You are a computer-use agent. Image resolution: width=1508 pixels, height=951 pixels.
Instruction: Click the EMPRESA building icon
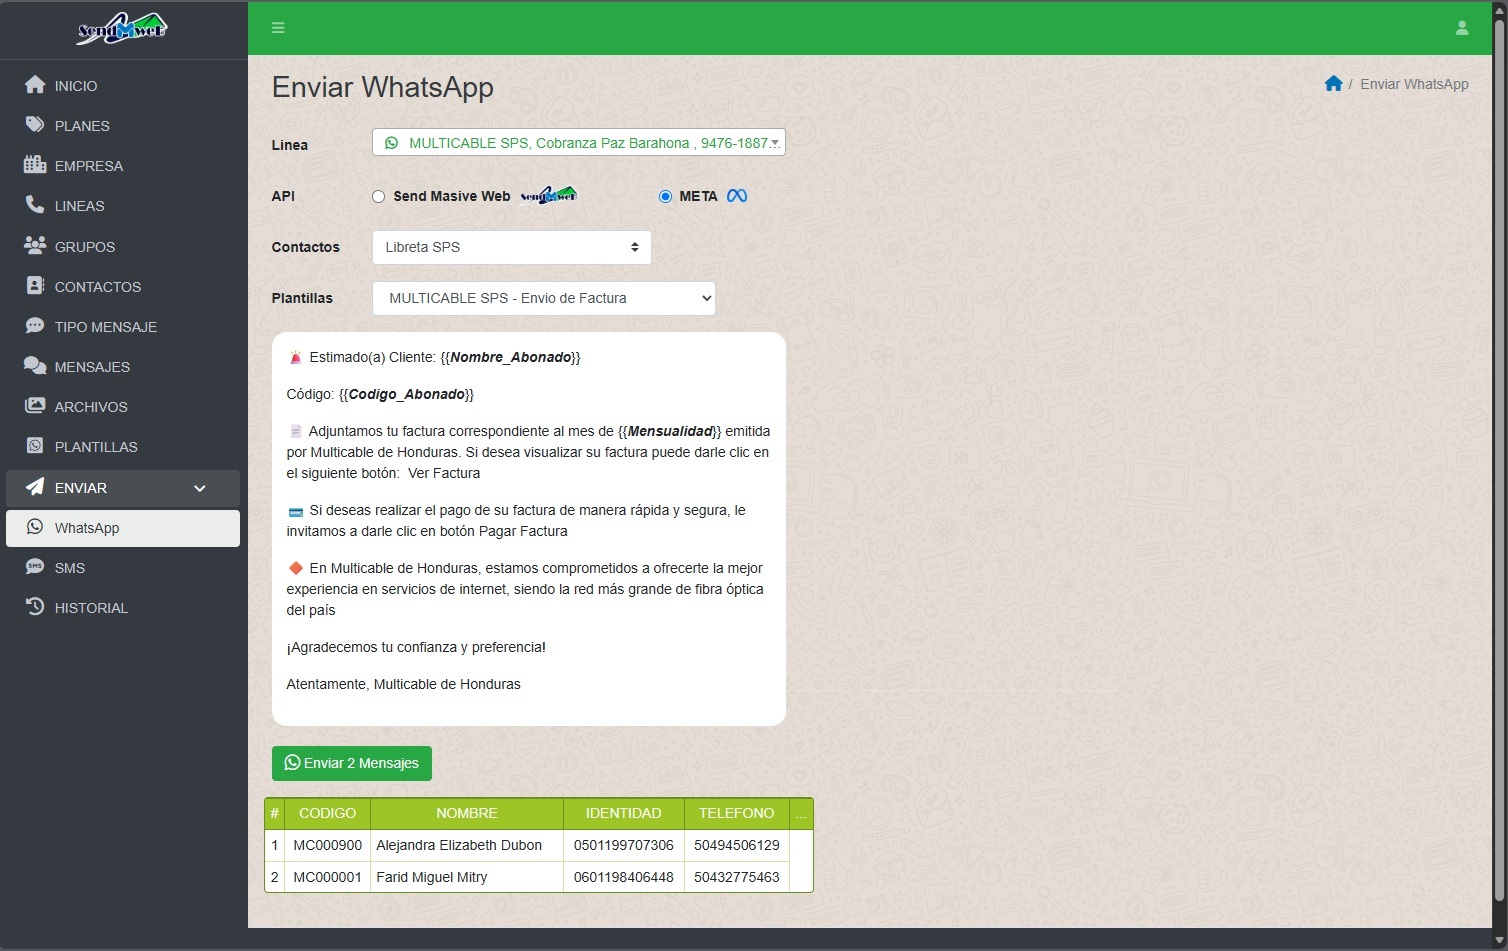point(35,165)
